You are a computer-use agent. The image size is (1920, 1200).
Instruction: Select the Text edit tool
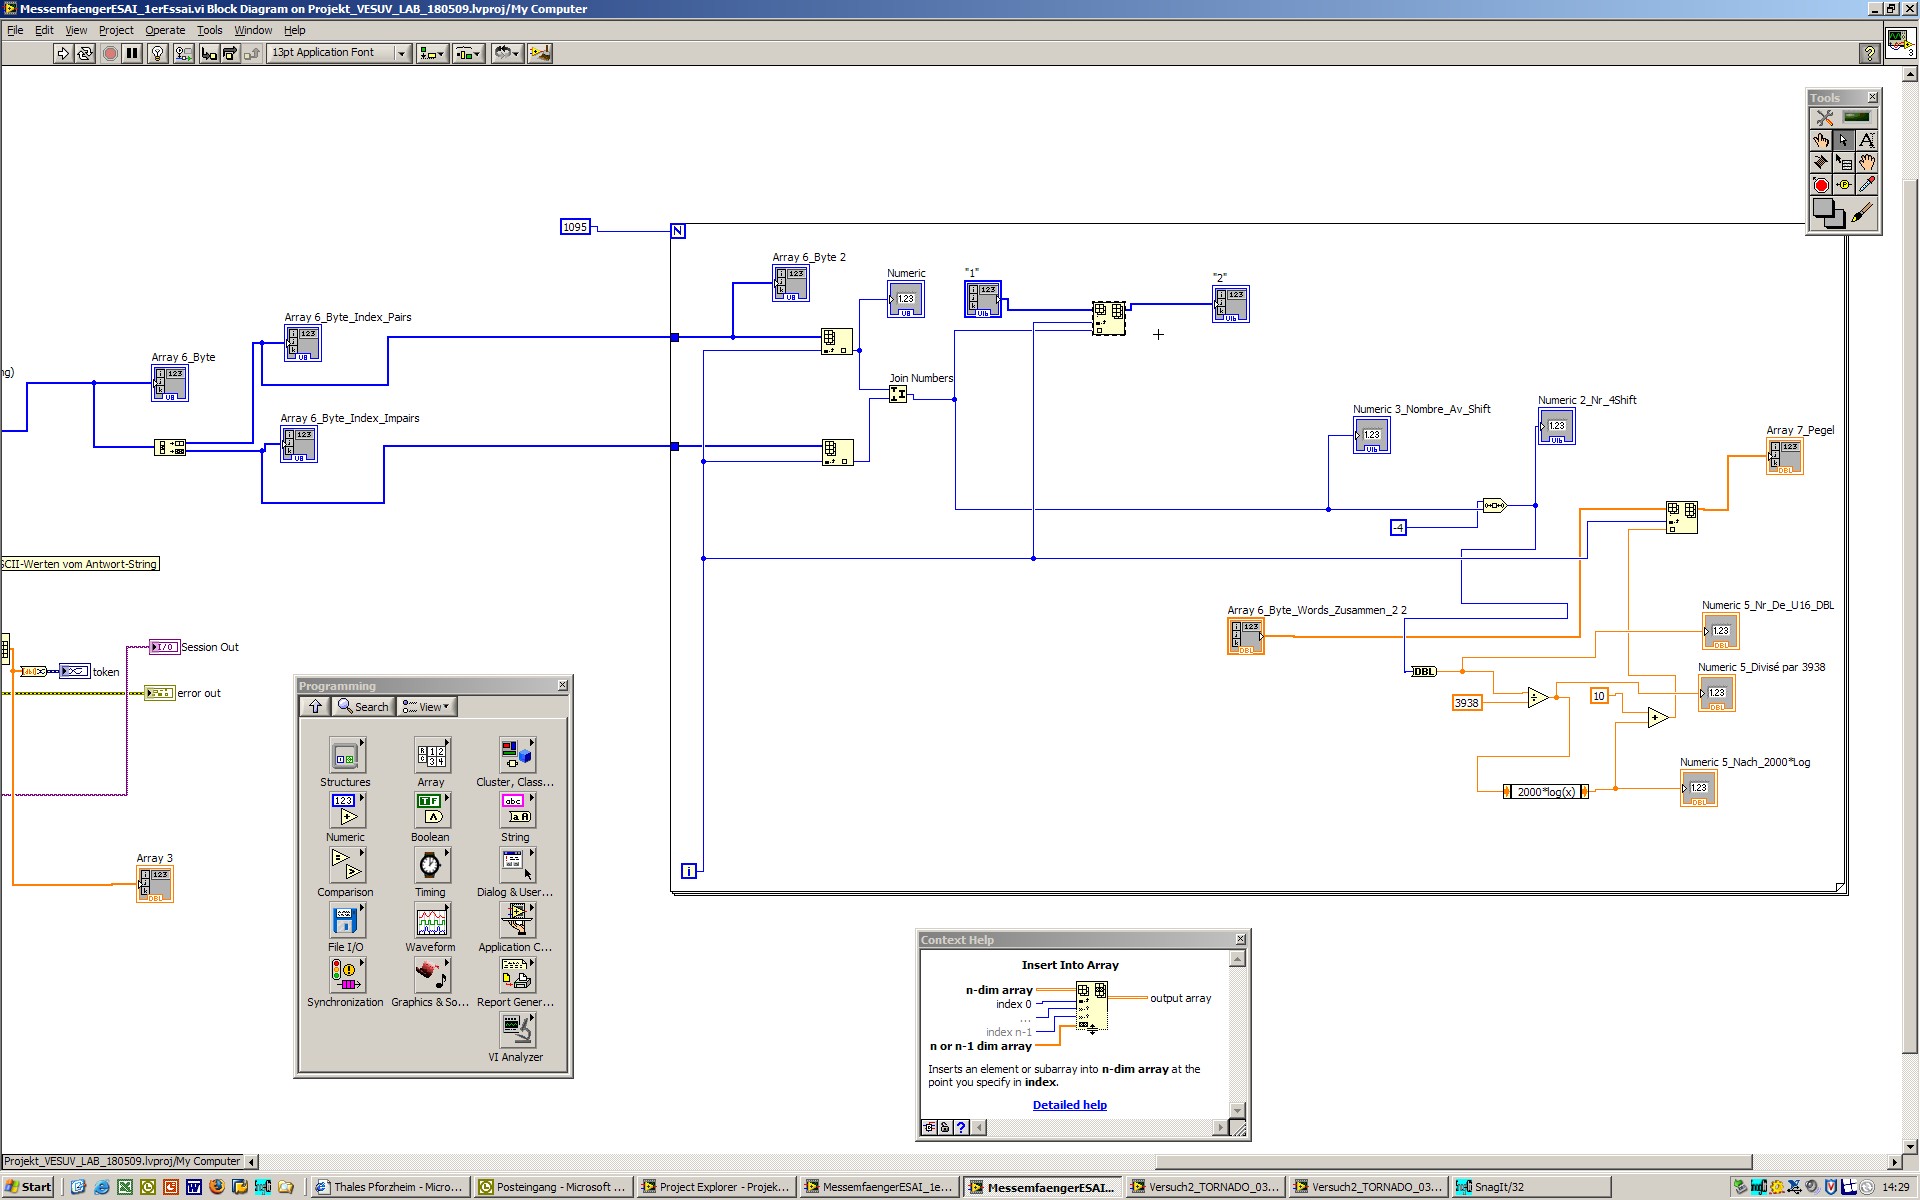(1866, 140)
